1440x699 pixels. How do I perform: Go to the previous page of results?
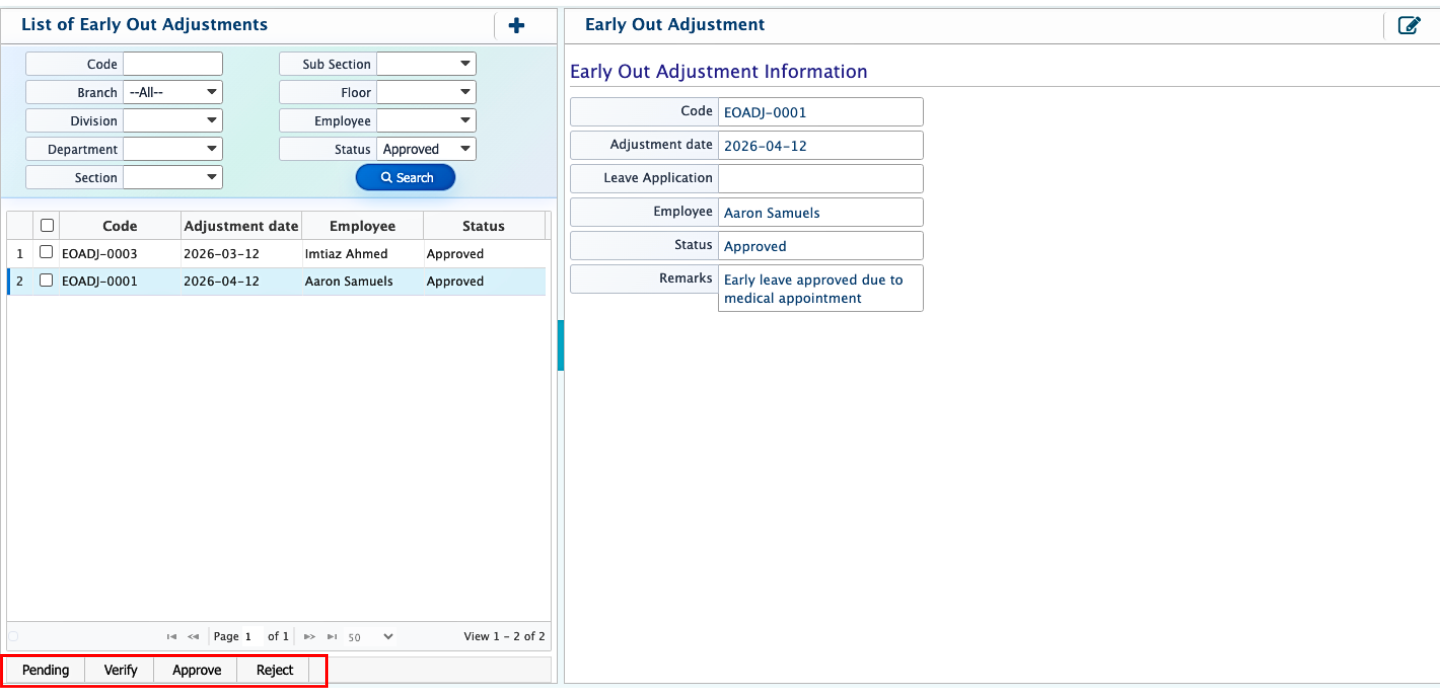[x=193, y=637]
